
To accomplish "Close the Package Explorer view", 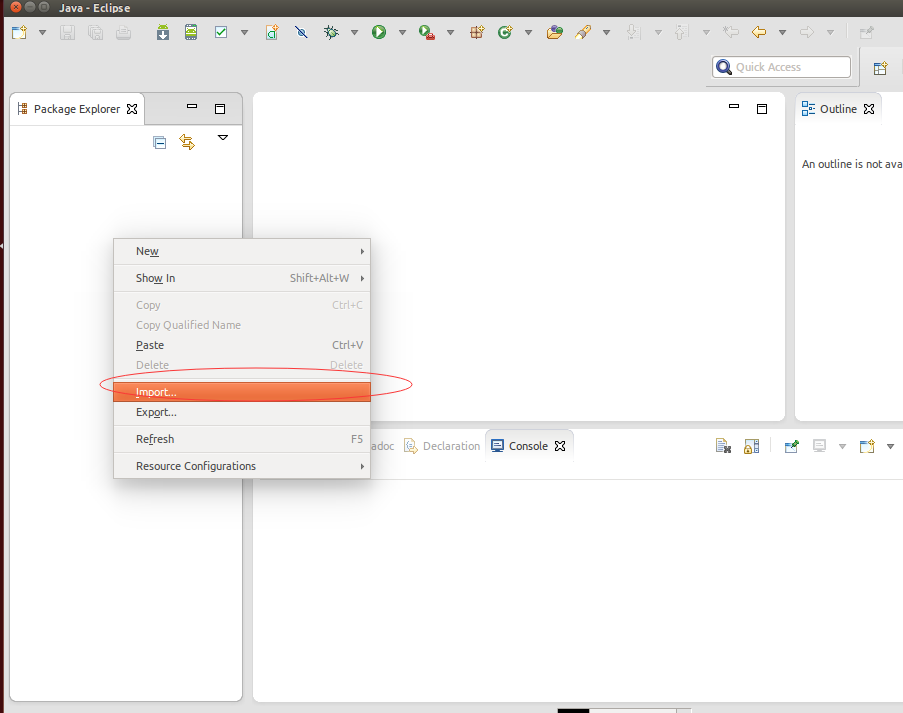I will pos(132,109).
